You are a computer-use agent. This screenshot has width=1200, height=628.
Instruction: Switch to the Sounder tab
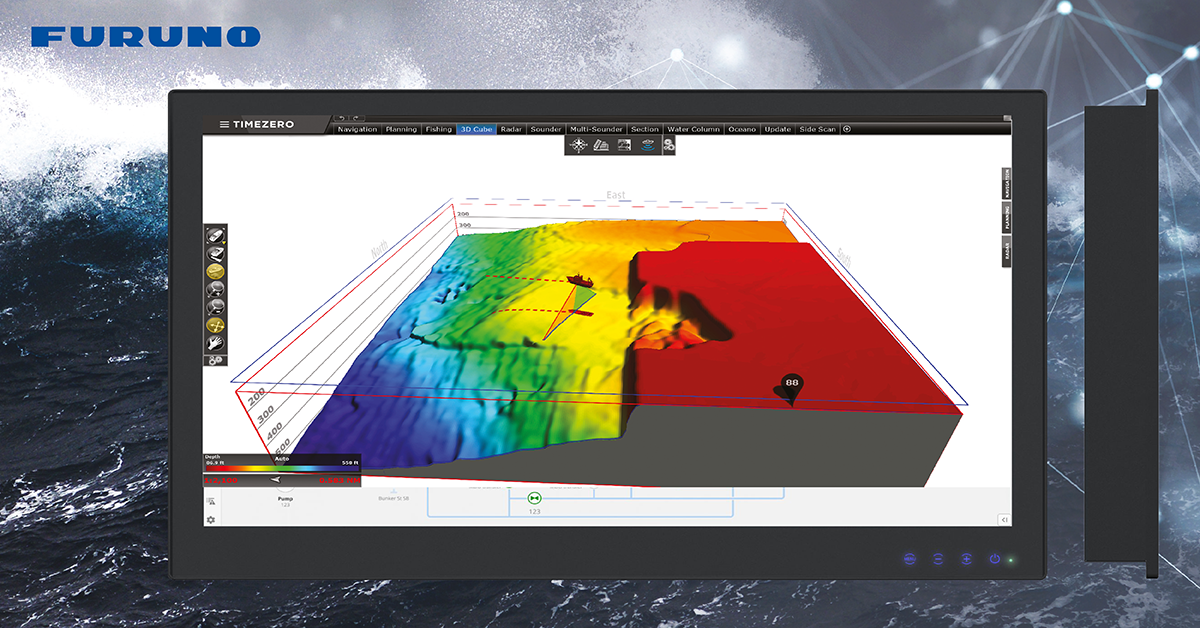pos(546,129)
